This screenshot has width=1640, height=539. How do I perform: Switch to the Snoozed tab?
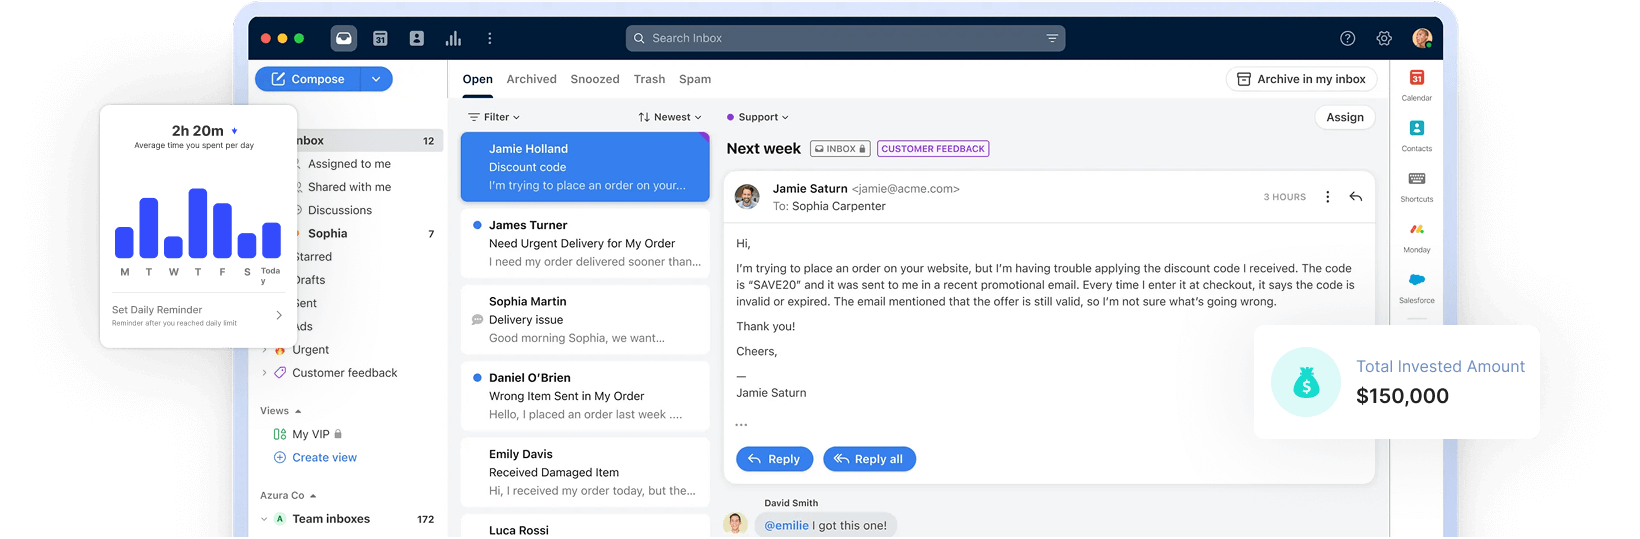595,79
